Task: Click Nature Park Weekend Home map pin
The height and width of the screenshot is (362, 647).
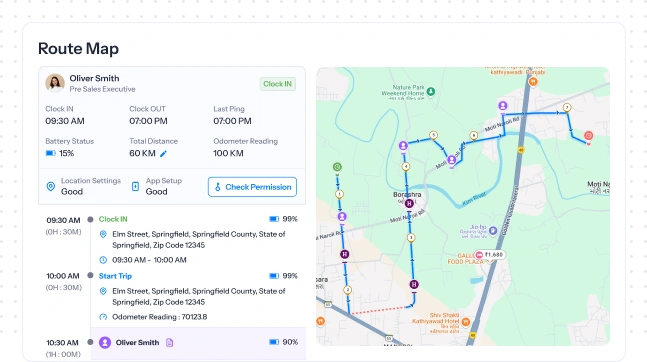Action: 431,91
